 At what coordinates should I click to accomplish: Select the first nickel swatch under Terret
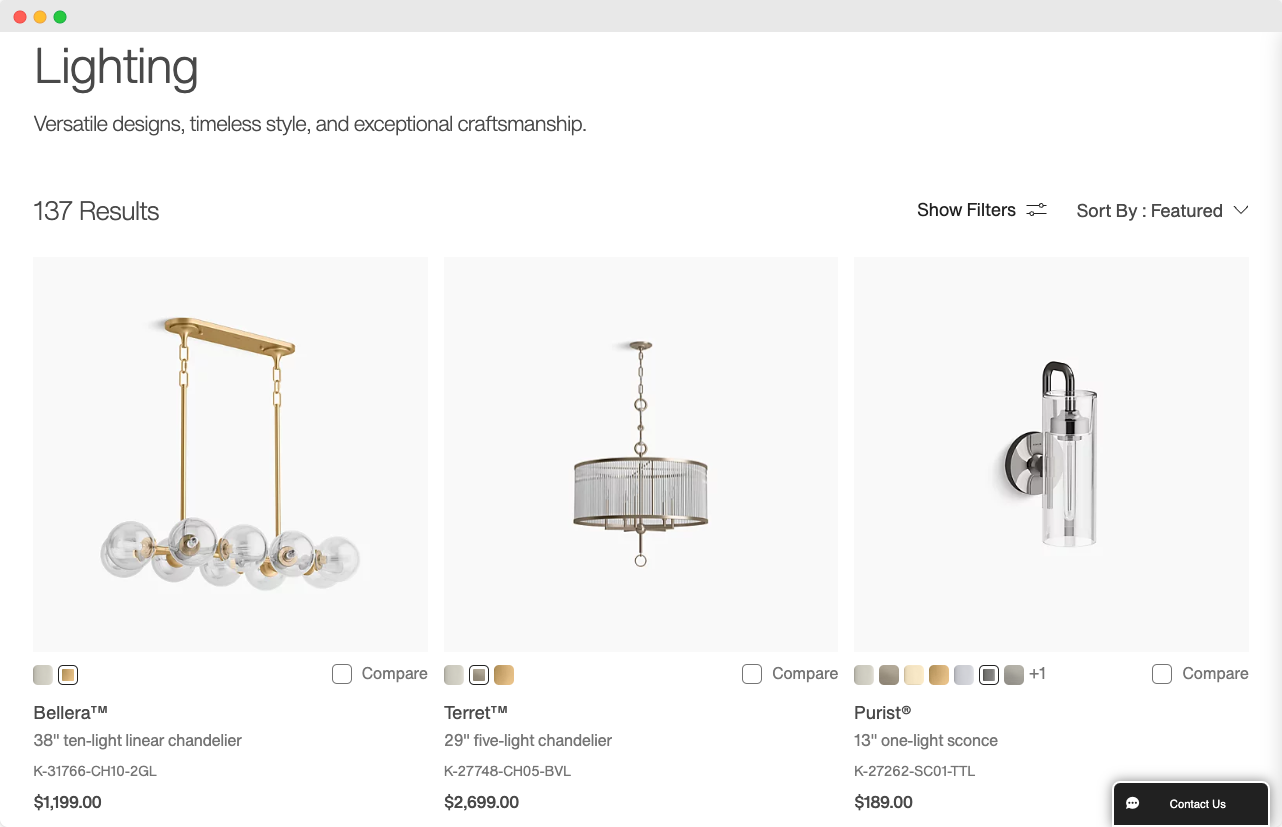click(454, 675)
